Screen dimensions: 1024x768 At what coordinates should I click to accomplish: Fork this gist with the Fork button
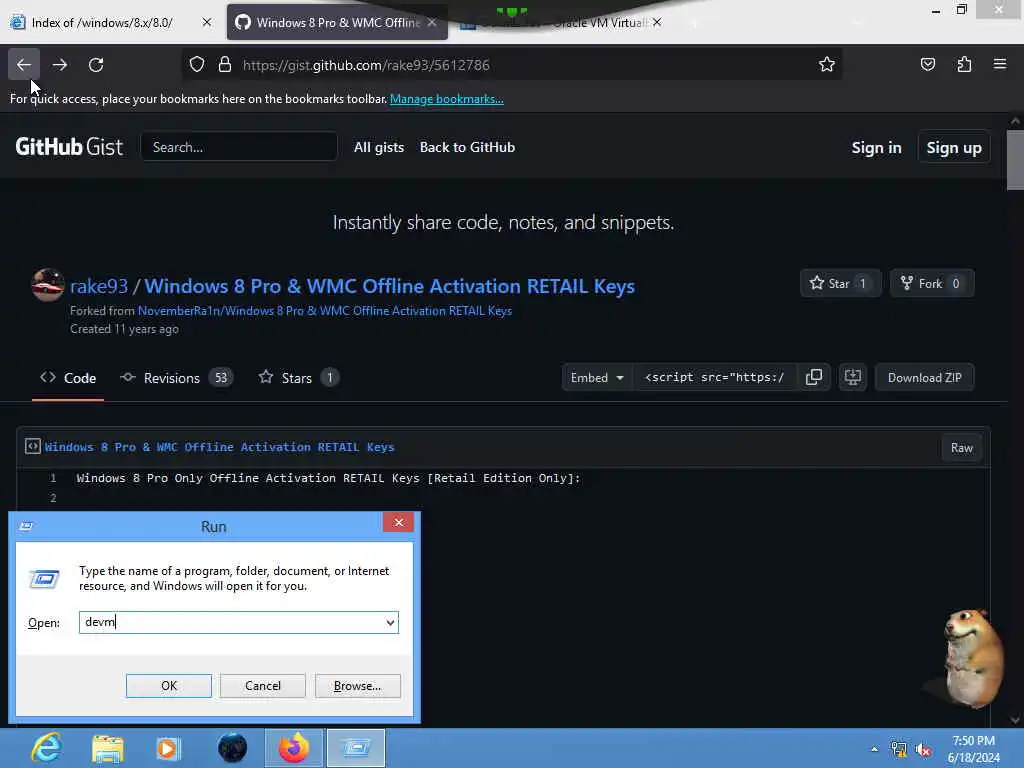click(932, 283)
